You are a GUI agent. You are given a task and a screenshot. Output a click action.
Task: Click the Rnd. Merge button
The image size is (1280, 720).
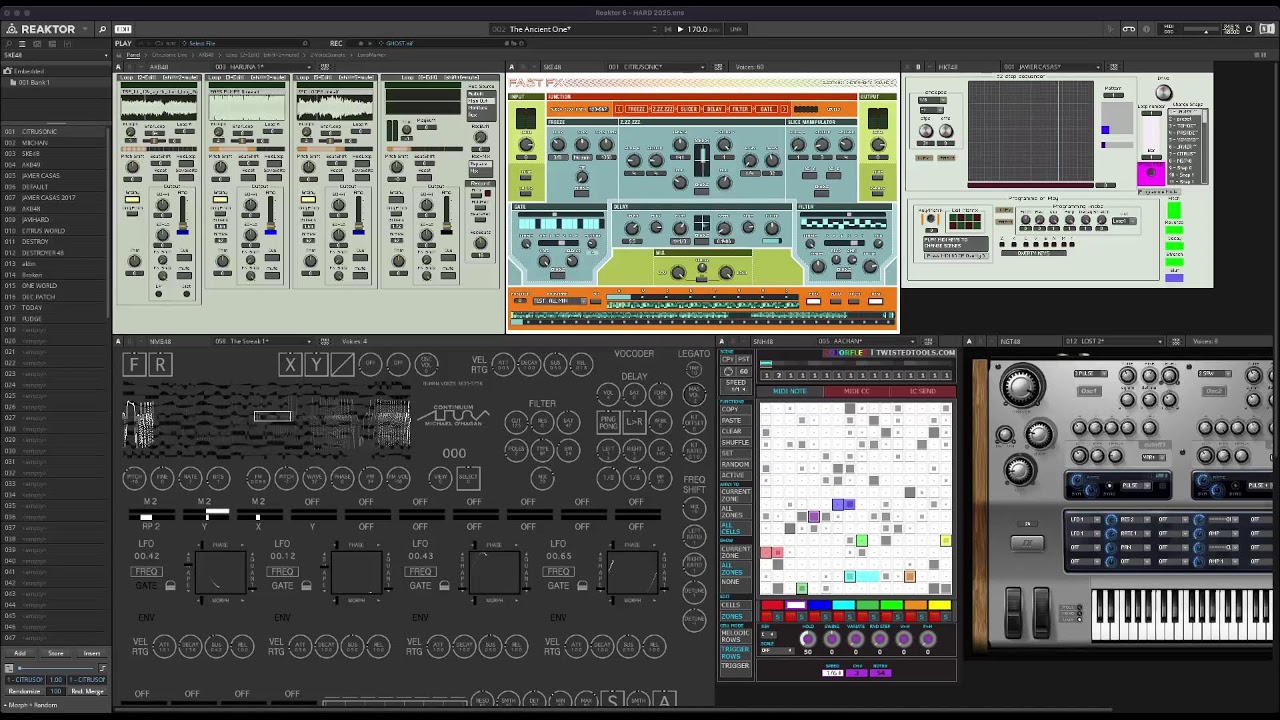[x=87, y=691]
